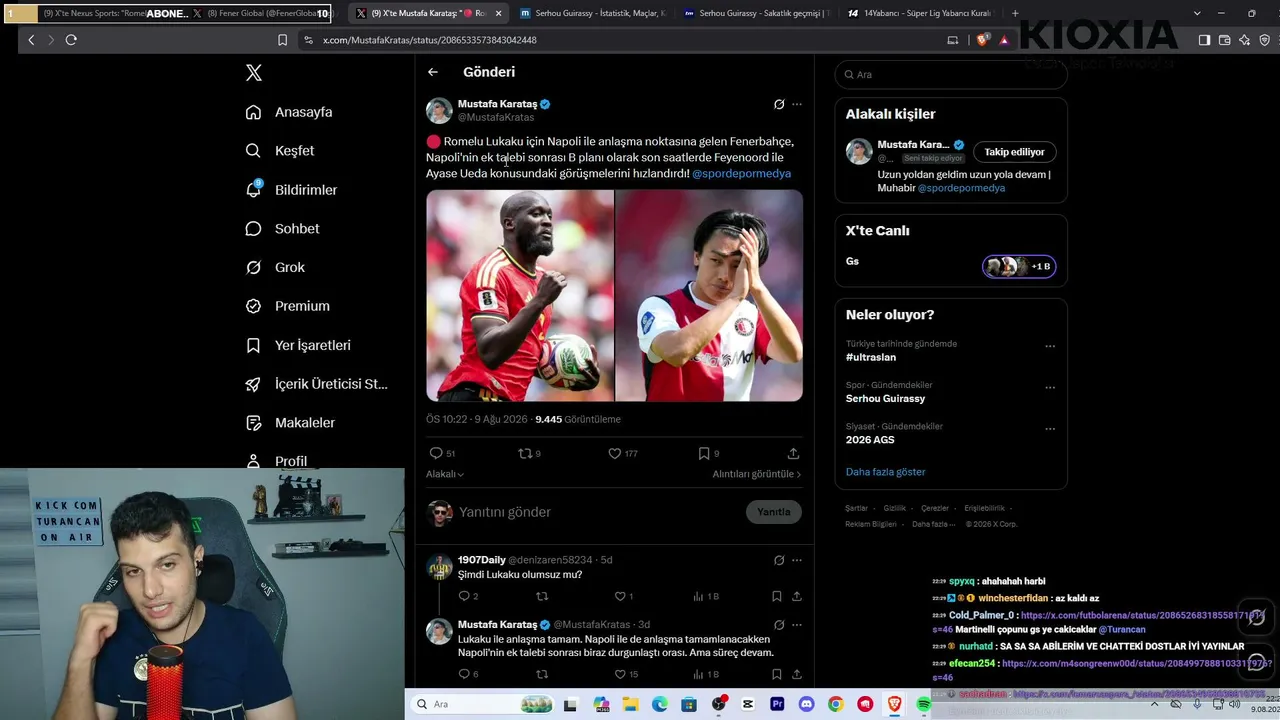Open options for #ultraslan trend
Viewport: 1280px width, 720px height.
(x=1050, y=346)
